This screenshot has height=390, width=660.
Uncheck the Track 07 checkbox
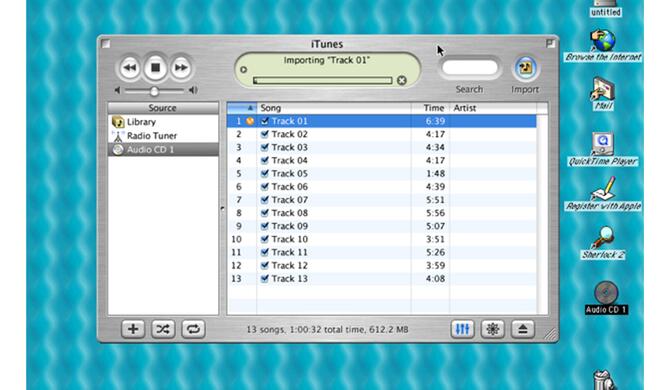[264, 200]
